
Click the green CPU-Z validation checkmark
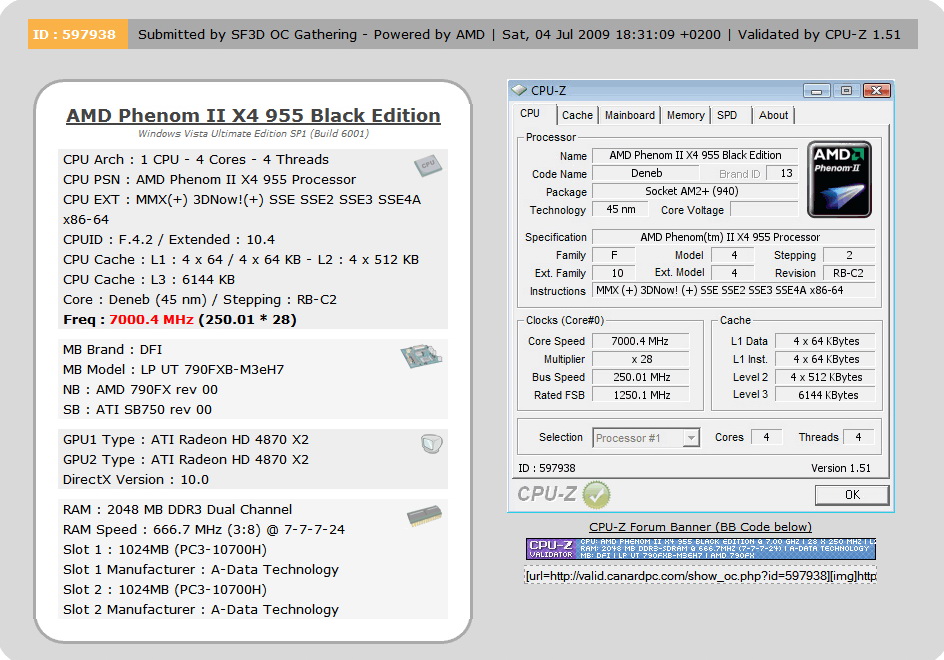click(597, 495)
